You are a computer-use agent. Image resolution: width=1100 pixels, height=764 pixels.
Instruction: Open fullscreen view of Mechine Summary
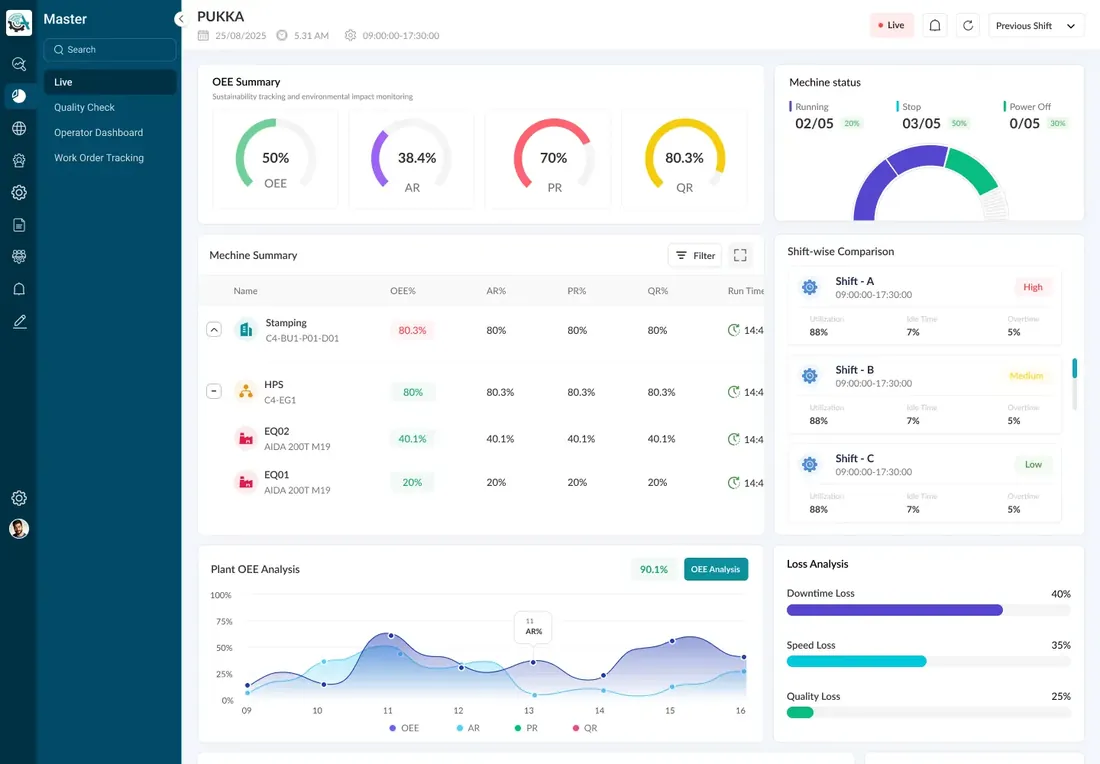pos(739,255)
